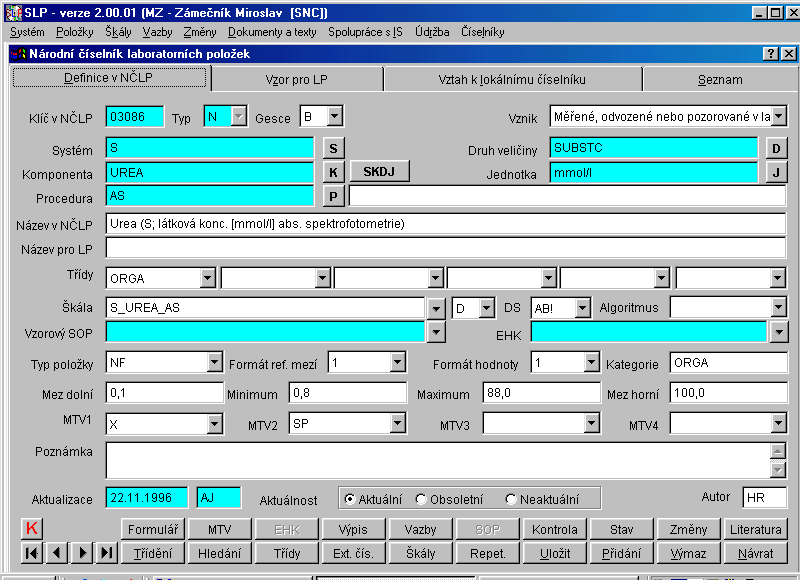
Task: Click the K lookup button beside Komponenta
Action: tap(335, 172)
